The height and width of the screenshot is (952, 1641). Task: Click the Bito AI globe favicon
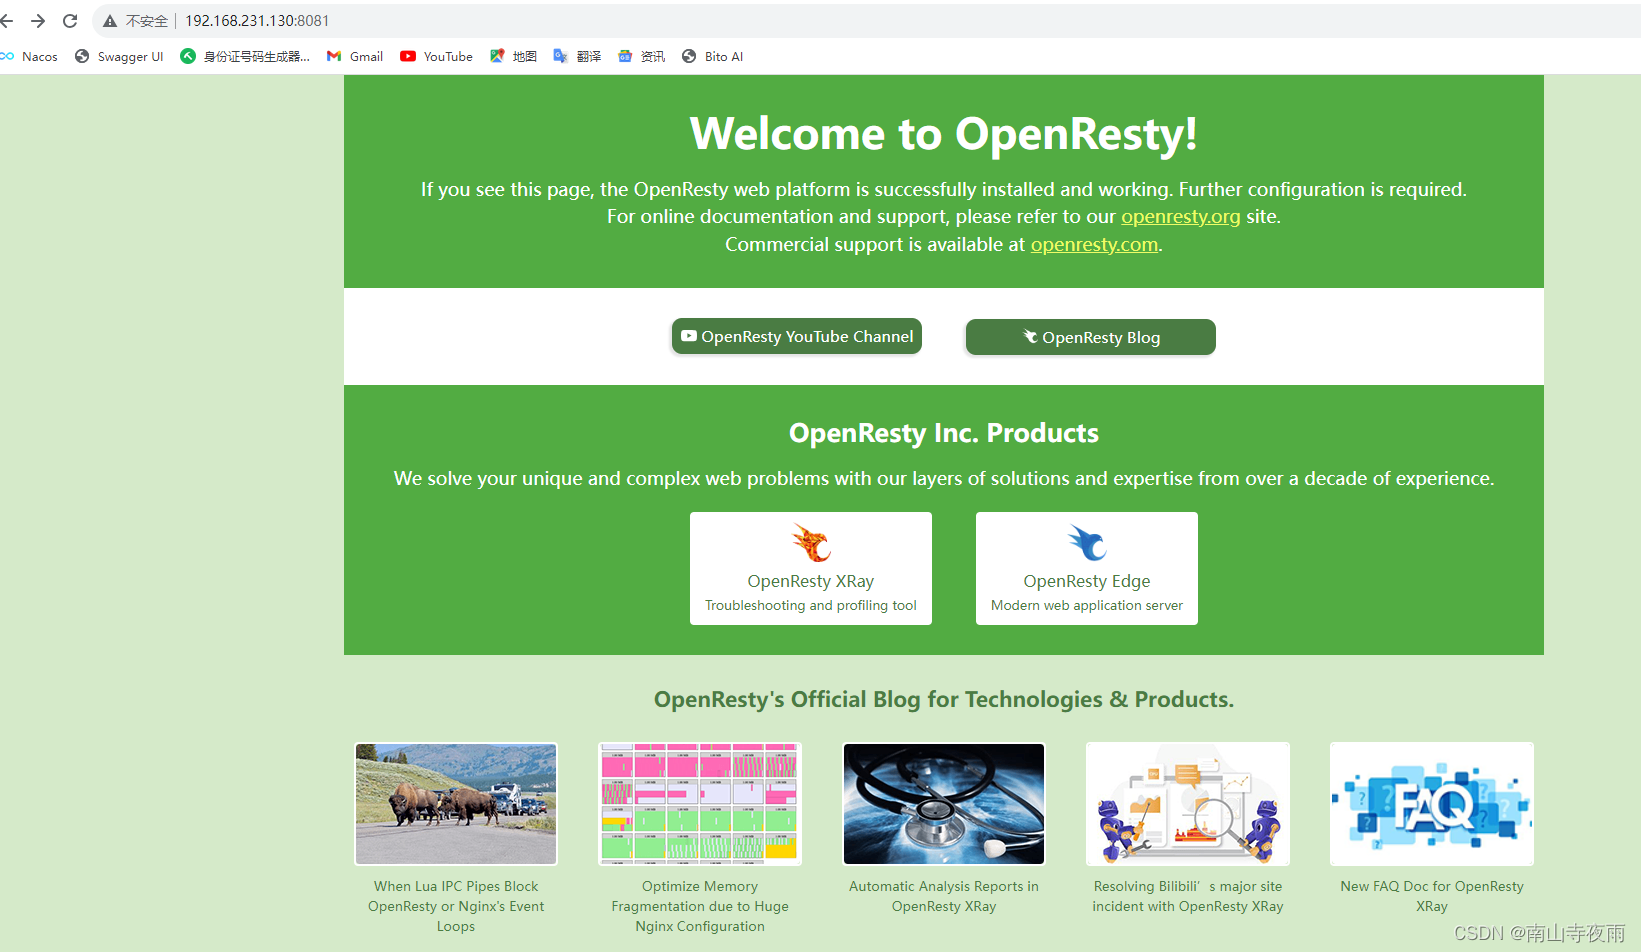coord(689,56)
